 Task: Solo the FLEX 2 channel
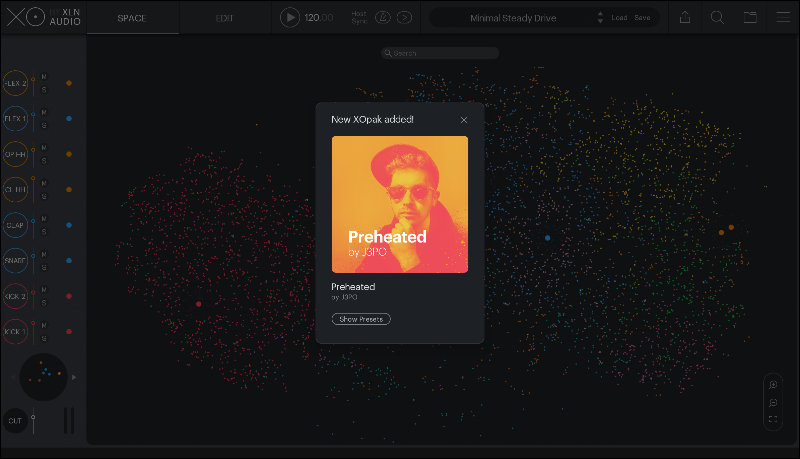coord(44,90)
